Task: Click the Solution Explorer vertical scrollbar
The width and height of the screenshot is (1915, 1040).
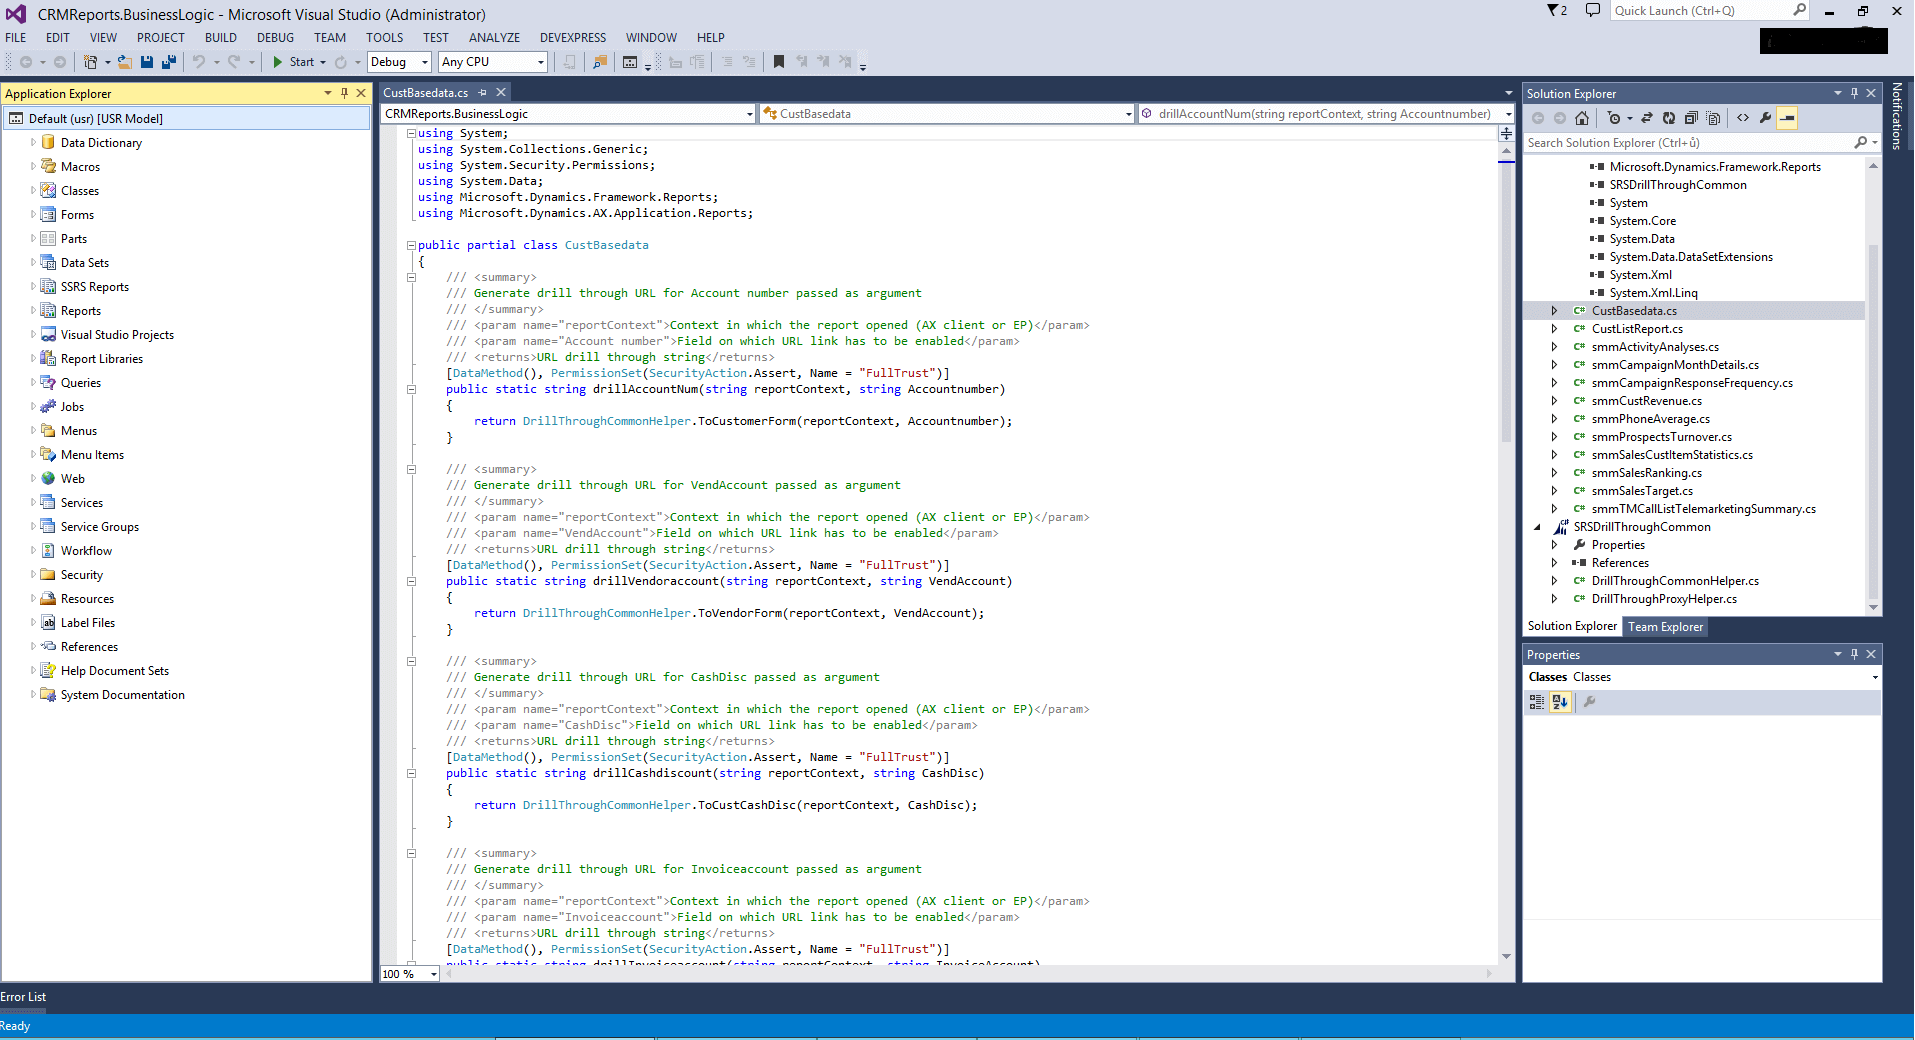Action: (x=1873, y=420)
